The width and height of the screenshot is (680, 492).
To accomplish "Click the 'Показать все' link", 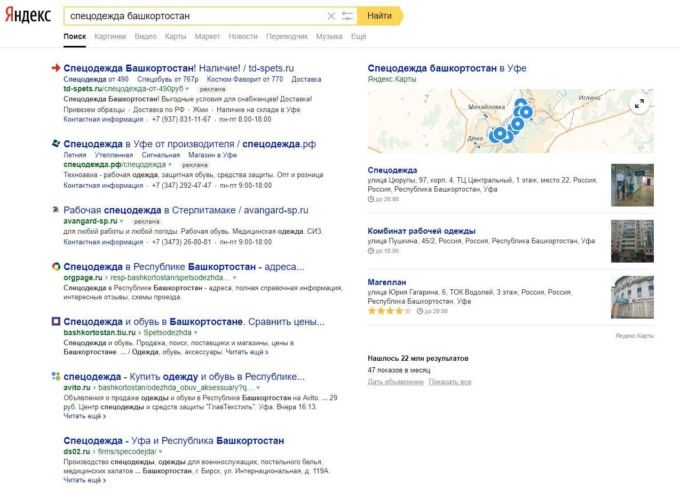I will tap(450, 382).
